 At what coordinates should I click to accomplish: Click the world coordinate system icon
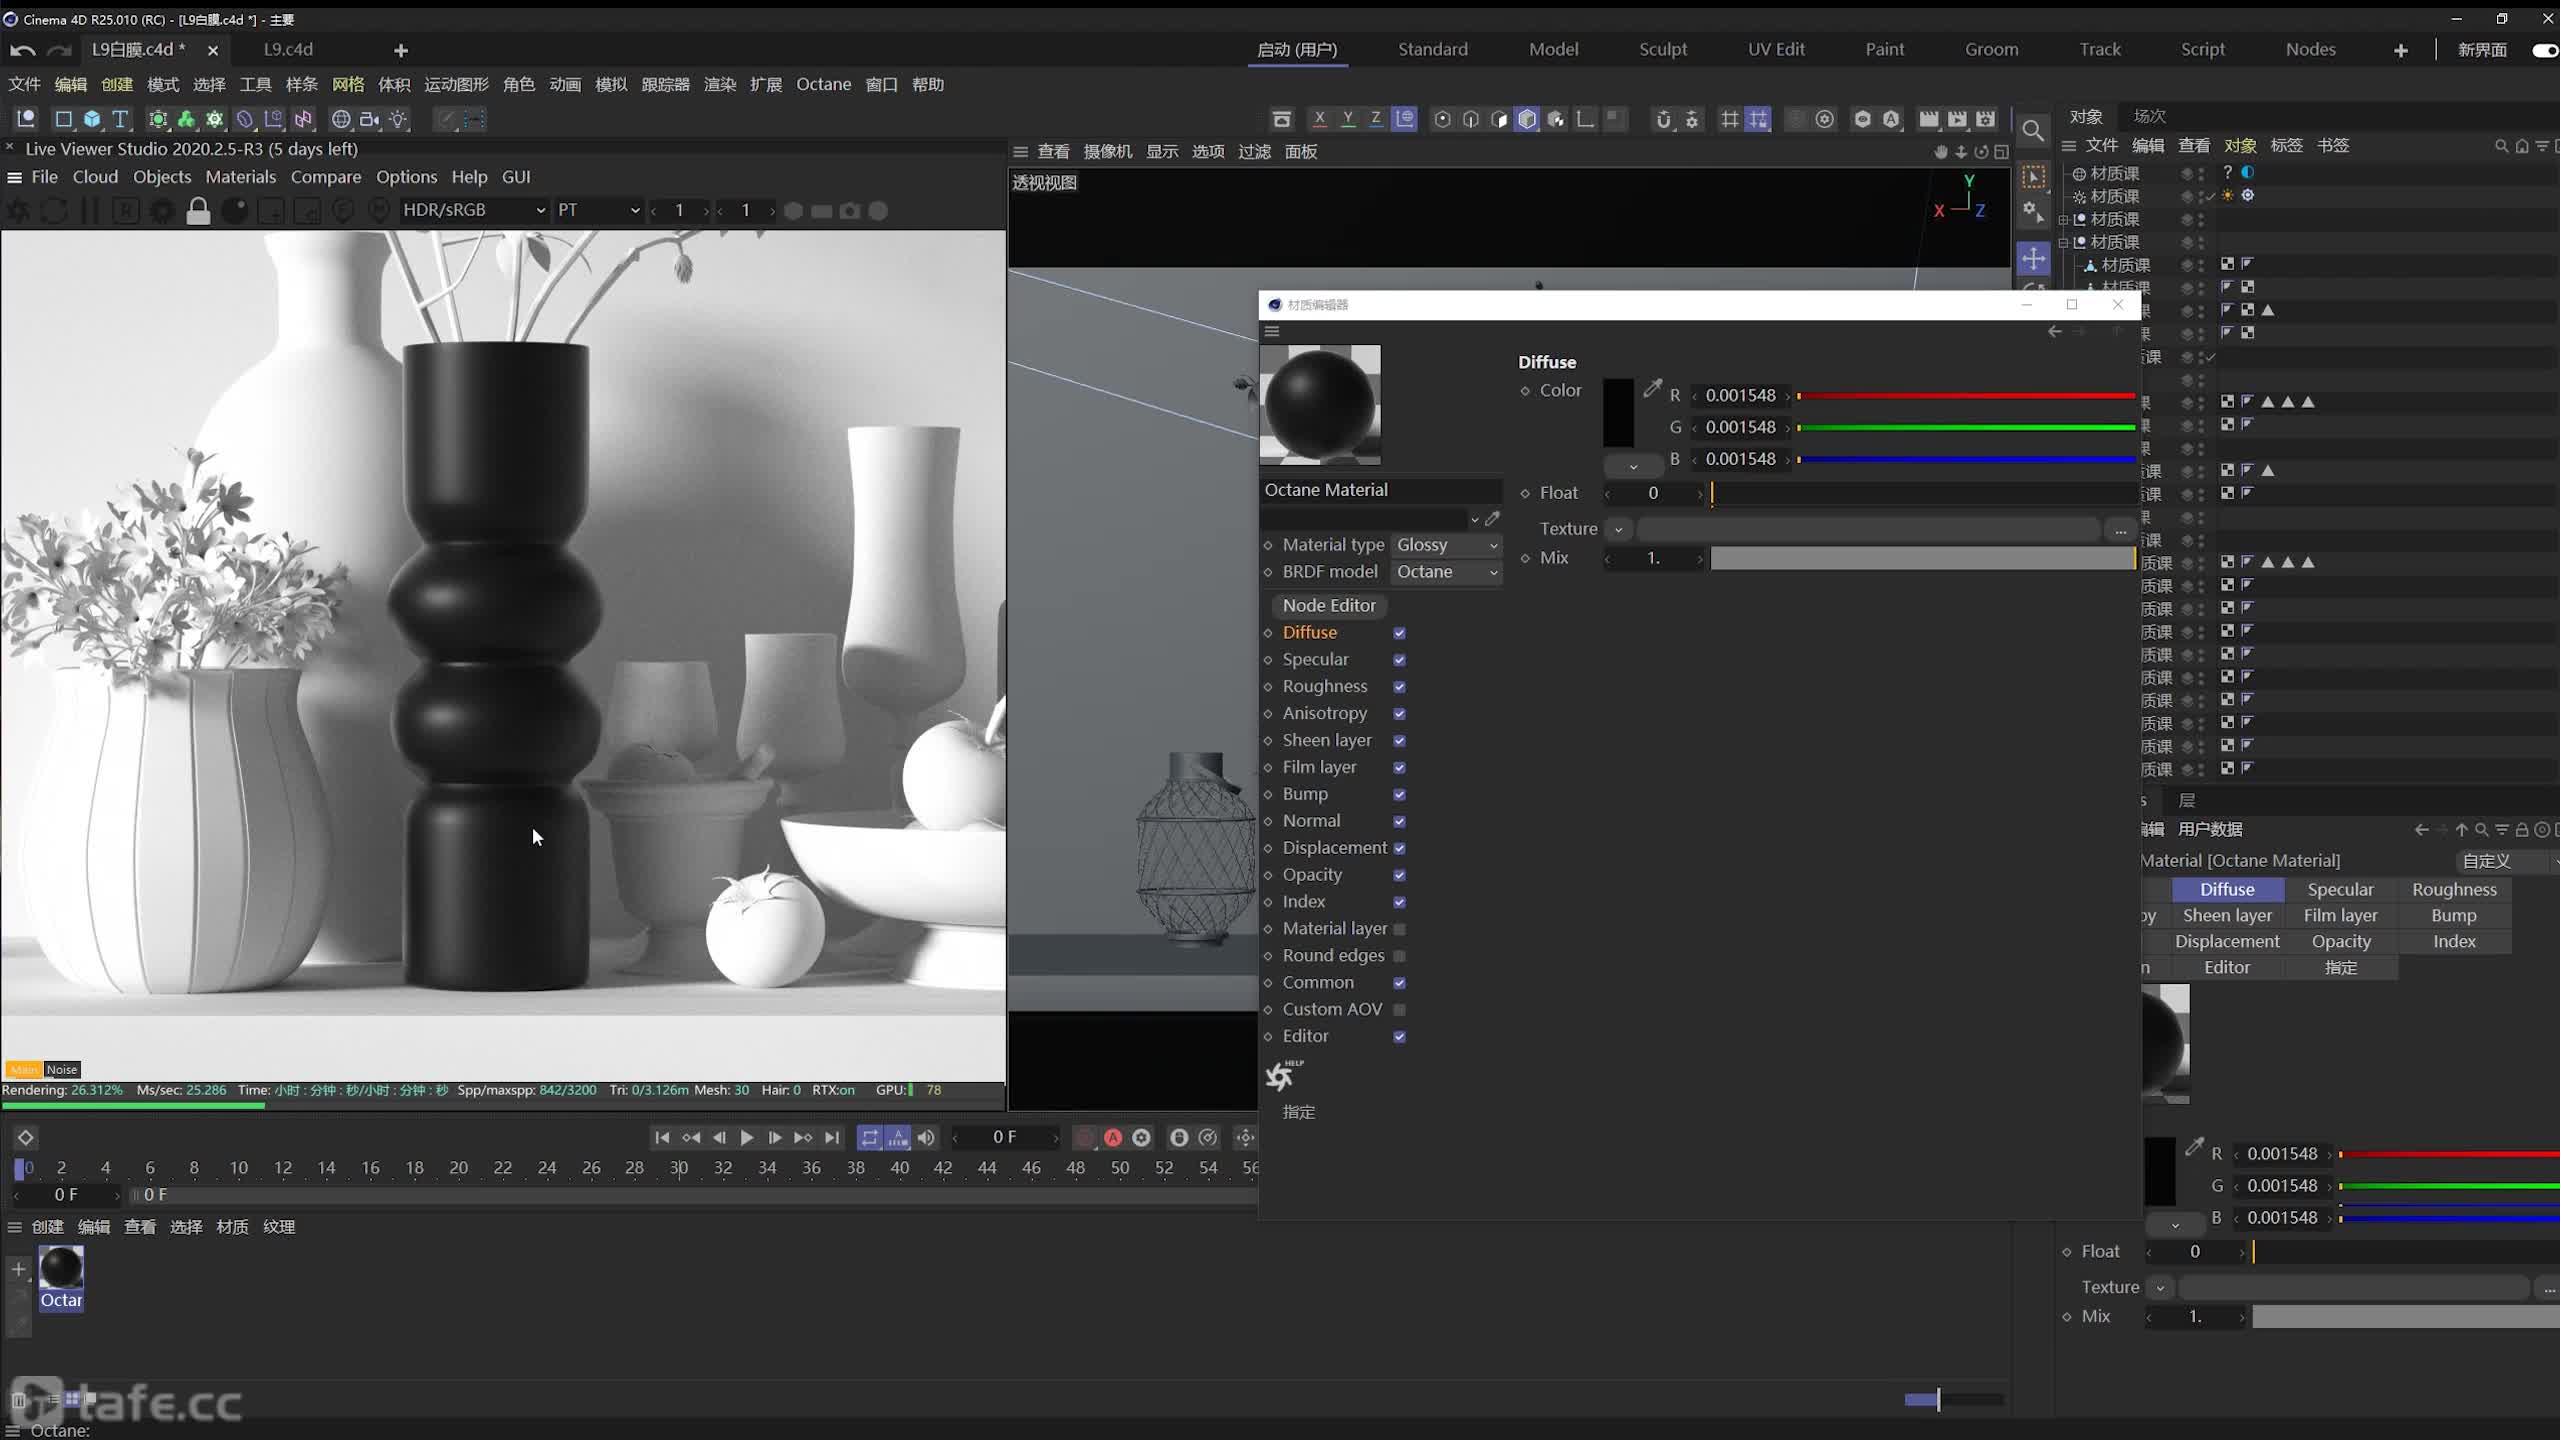pos(1405,119)
